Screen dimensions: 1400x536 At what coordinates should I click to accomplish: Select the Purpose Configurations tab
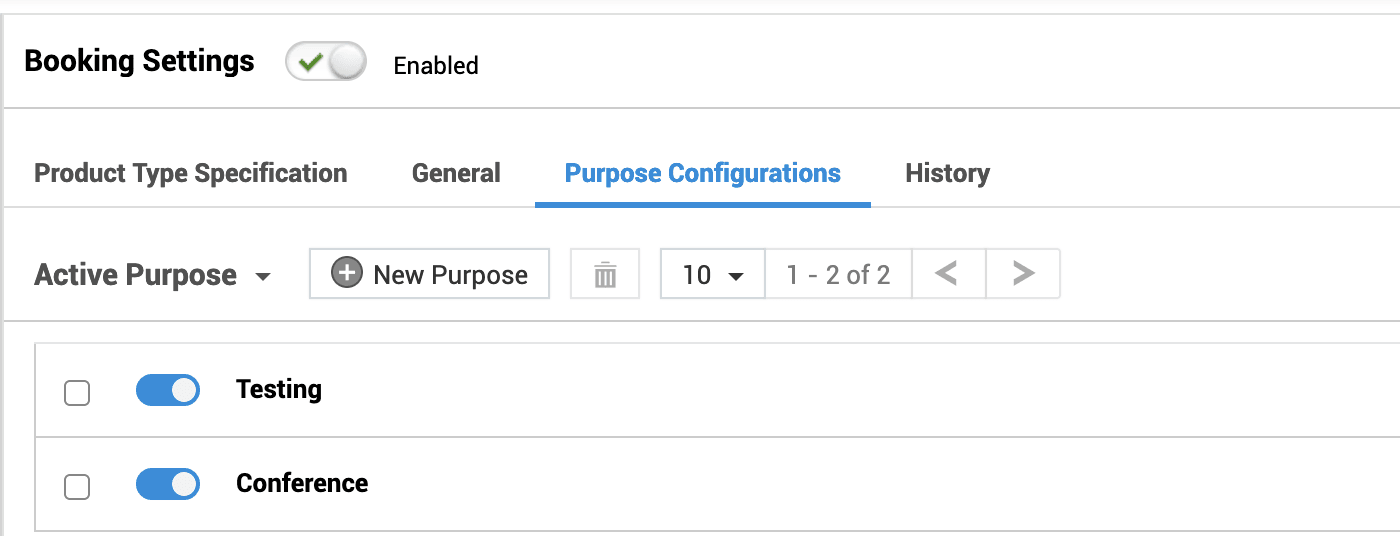(702, 173)
